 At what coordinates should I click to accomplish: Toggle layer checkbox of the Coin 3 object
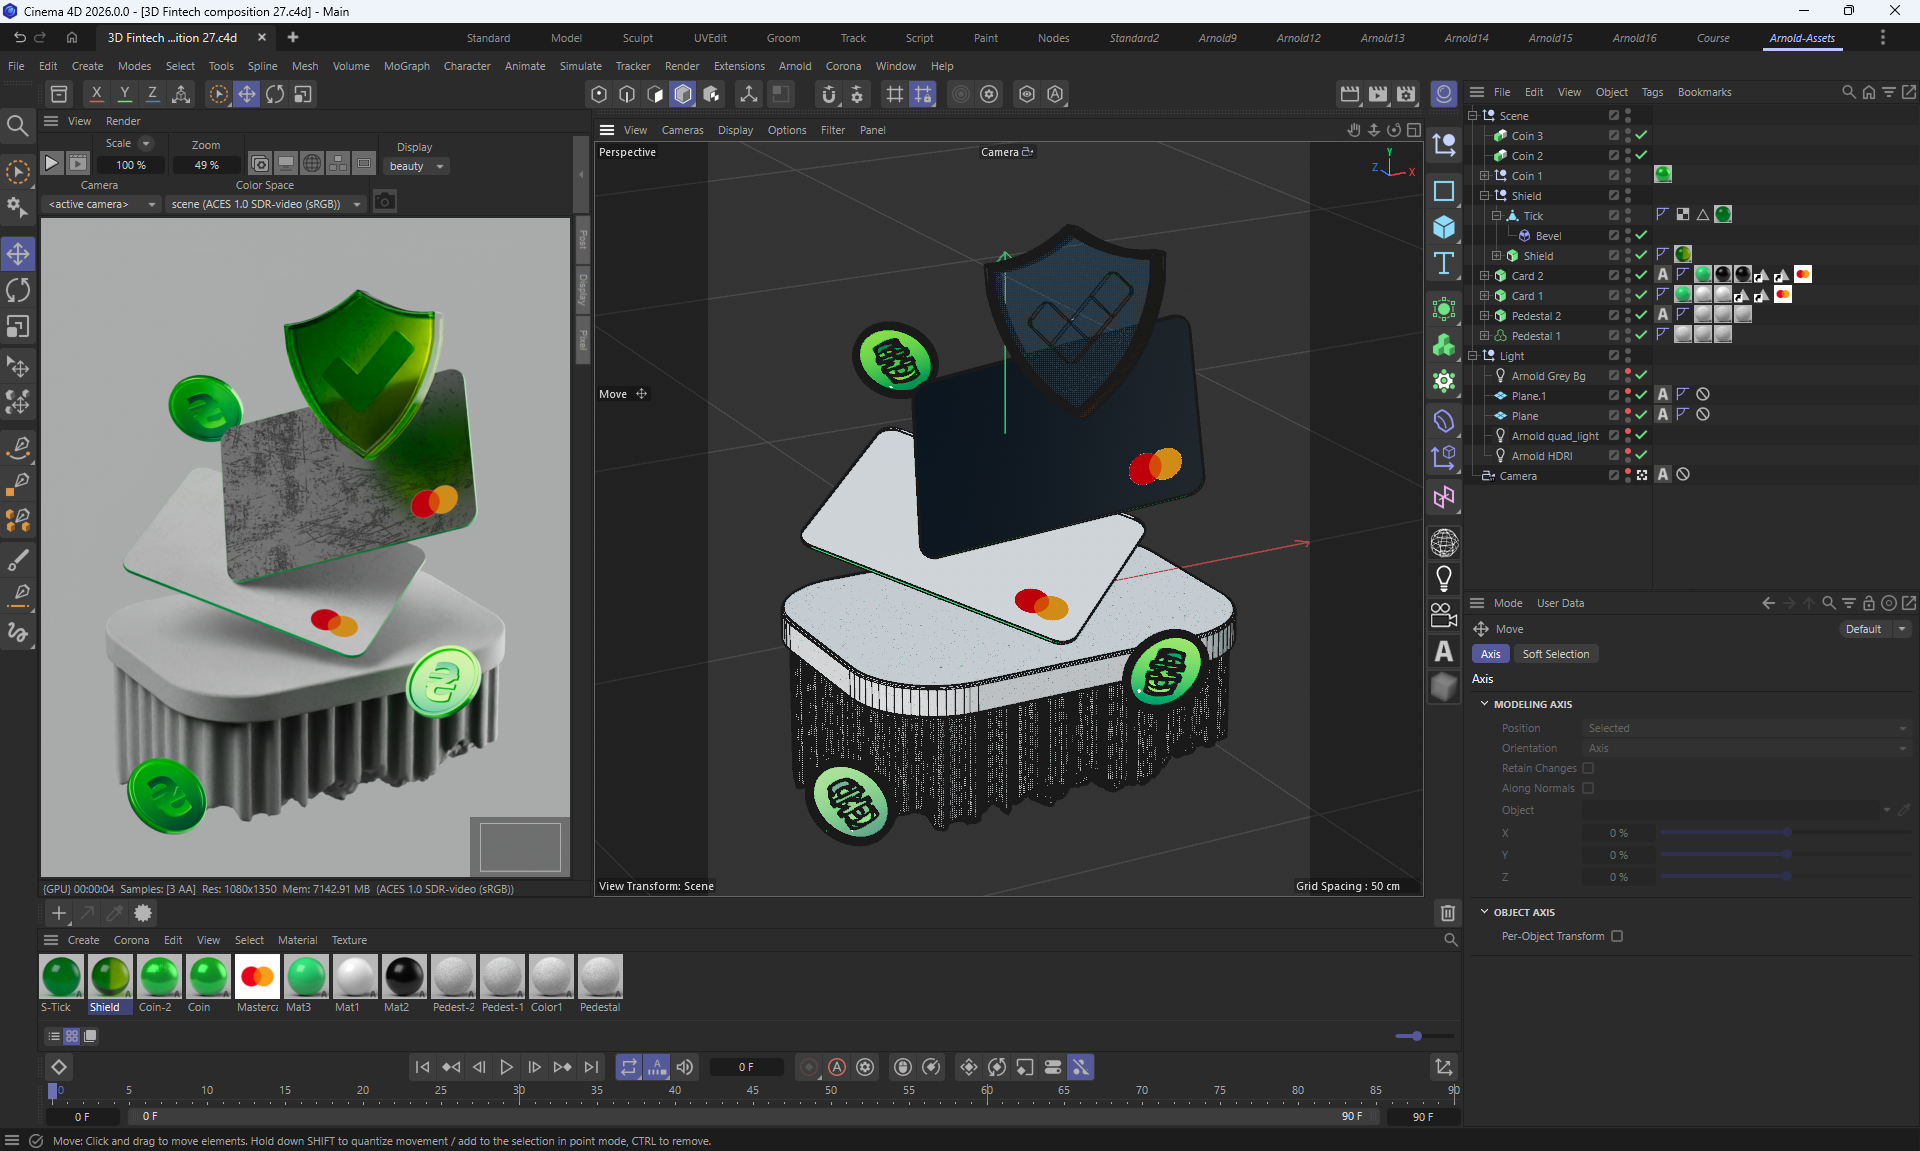click(x=1613, y=136)
